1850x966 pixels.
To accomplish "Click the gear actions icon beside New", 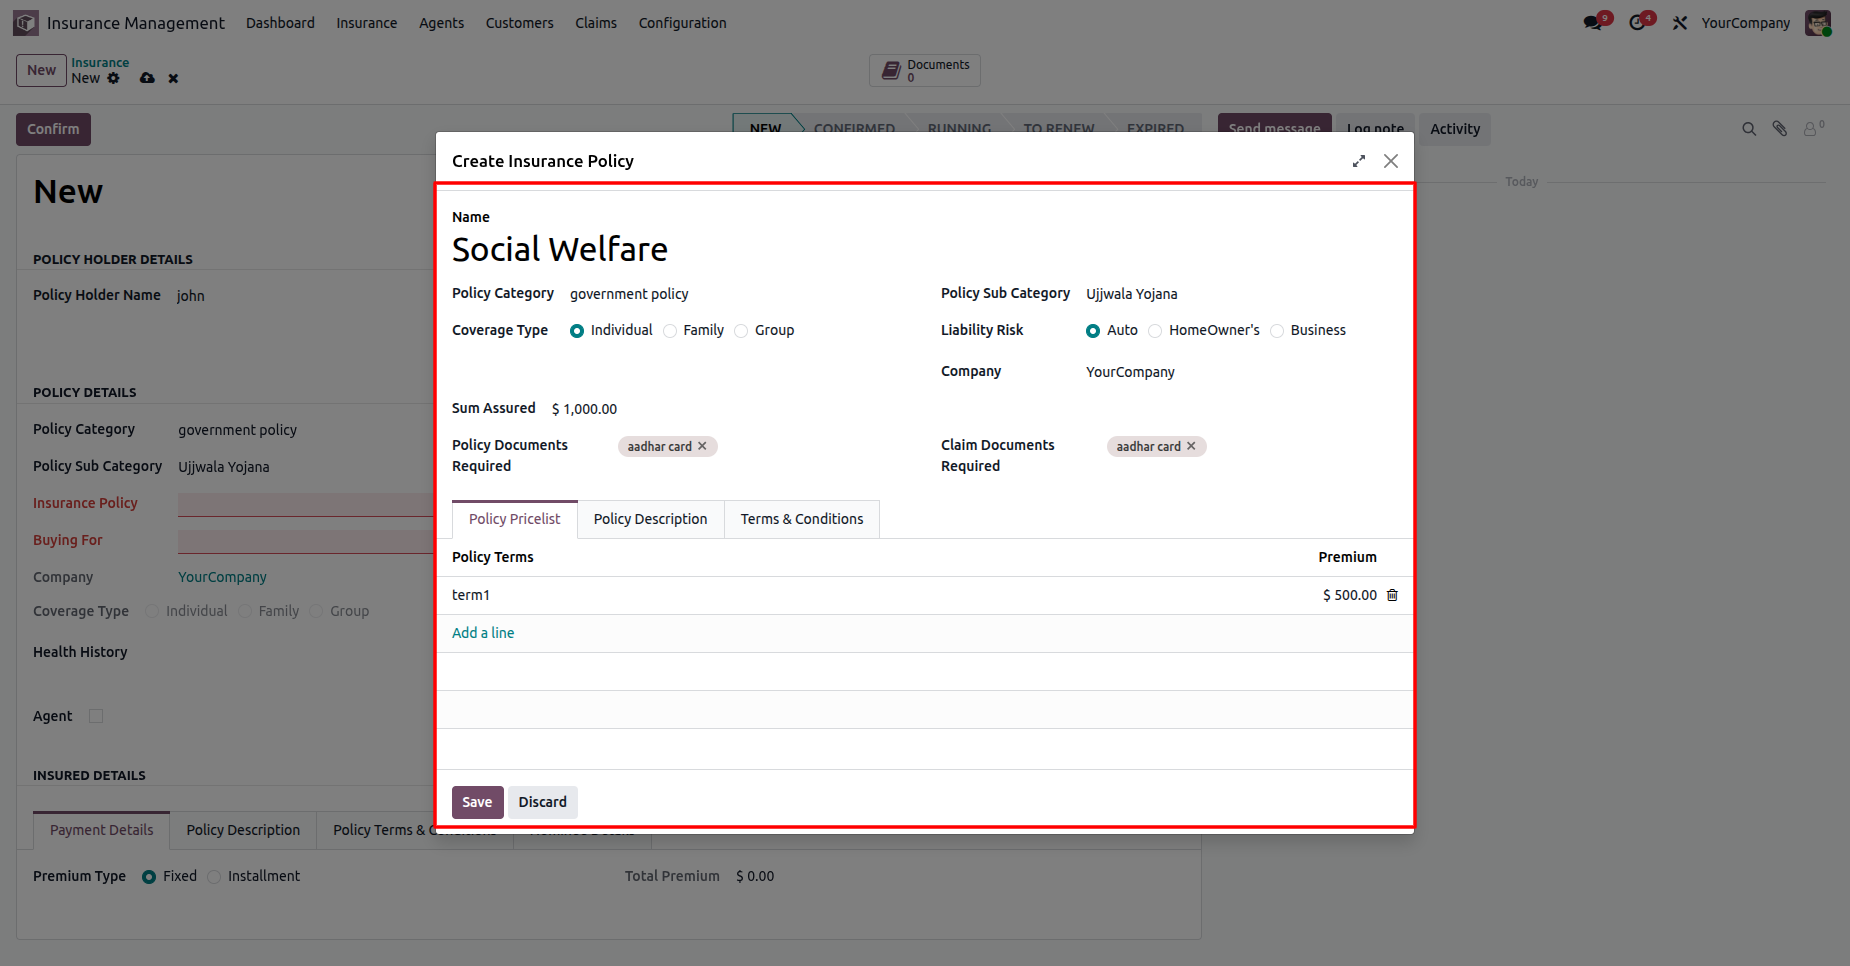I will click(x=113, y=78).
